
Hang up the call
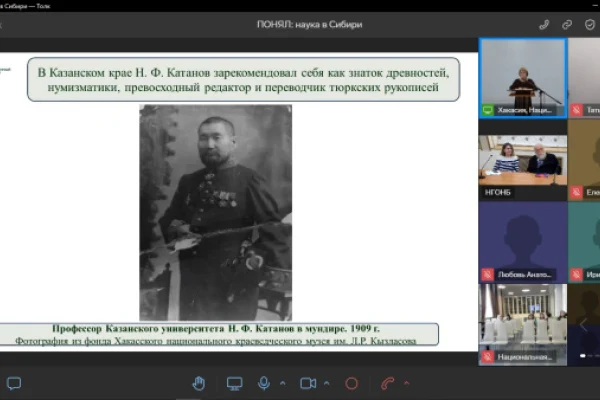387,383
